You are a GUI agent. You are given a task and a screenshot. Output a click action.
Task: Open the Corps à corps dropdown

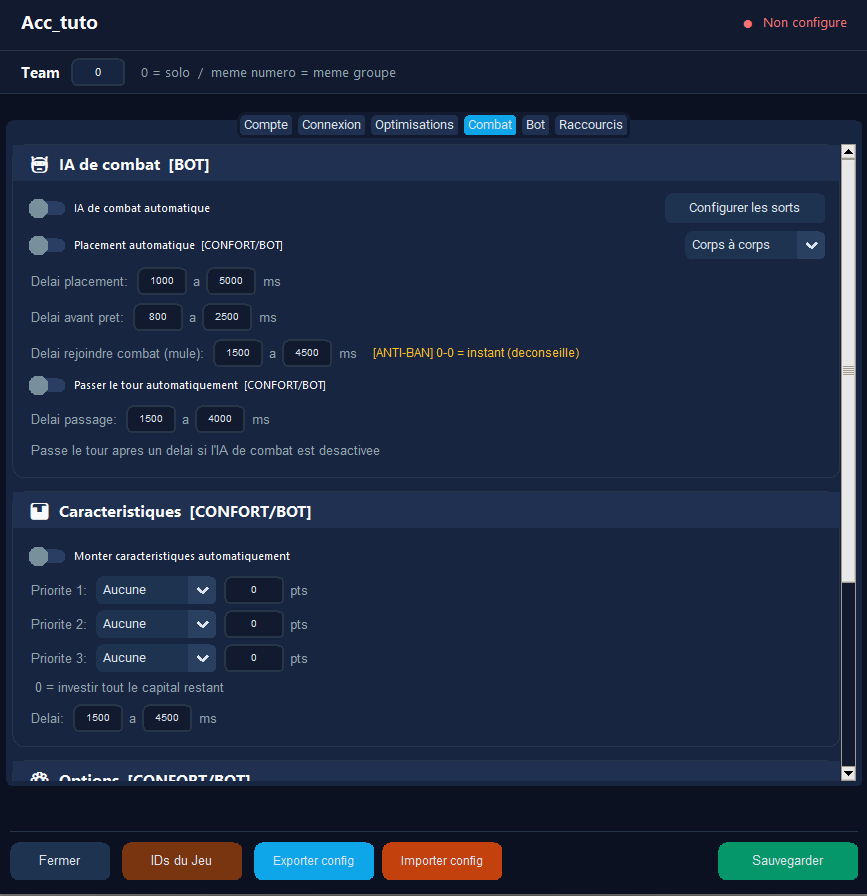point(754,245)
